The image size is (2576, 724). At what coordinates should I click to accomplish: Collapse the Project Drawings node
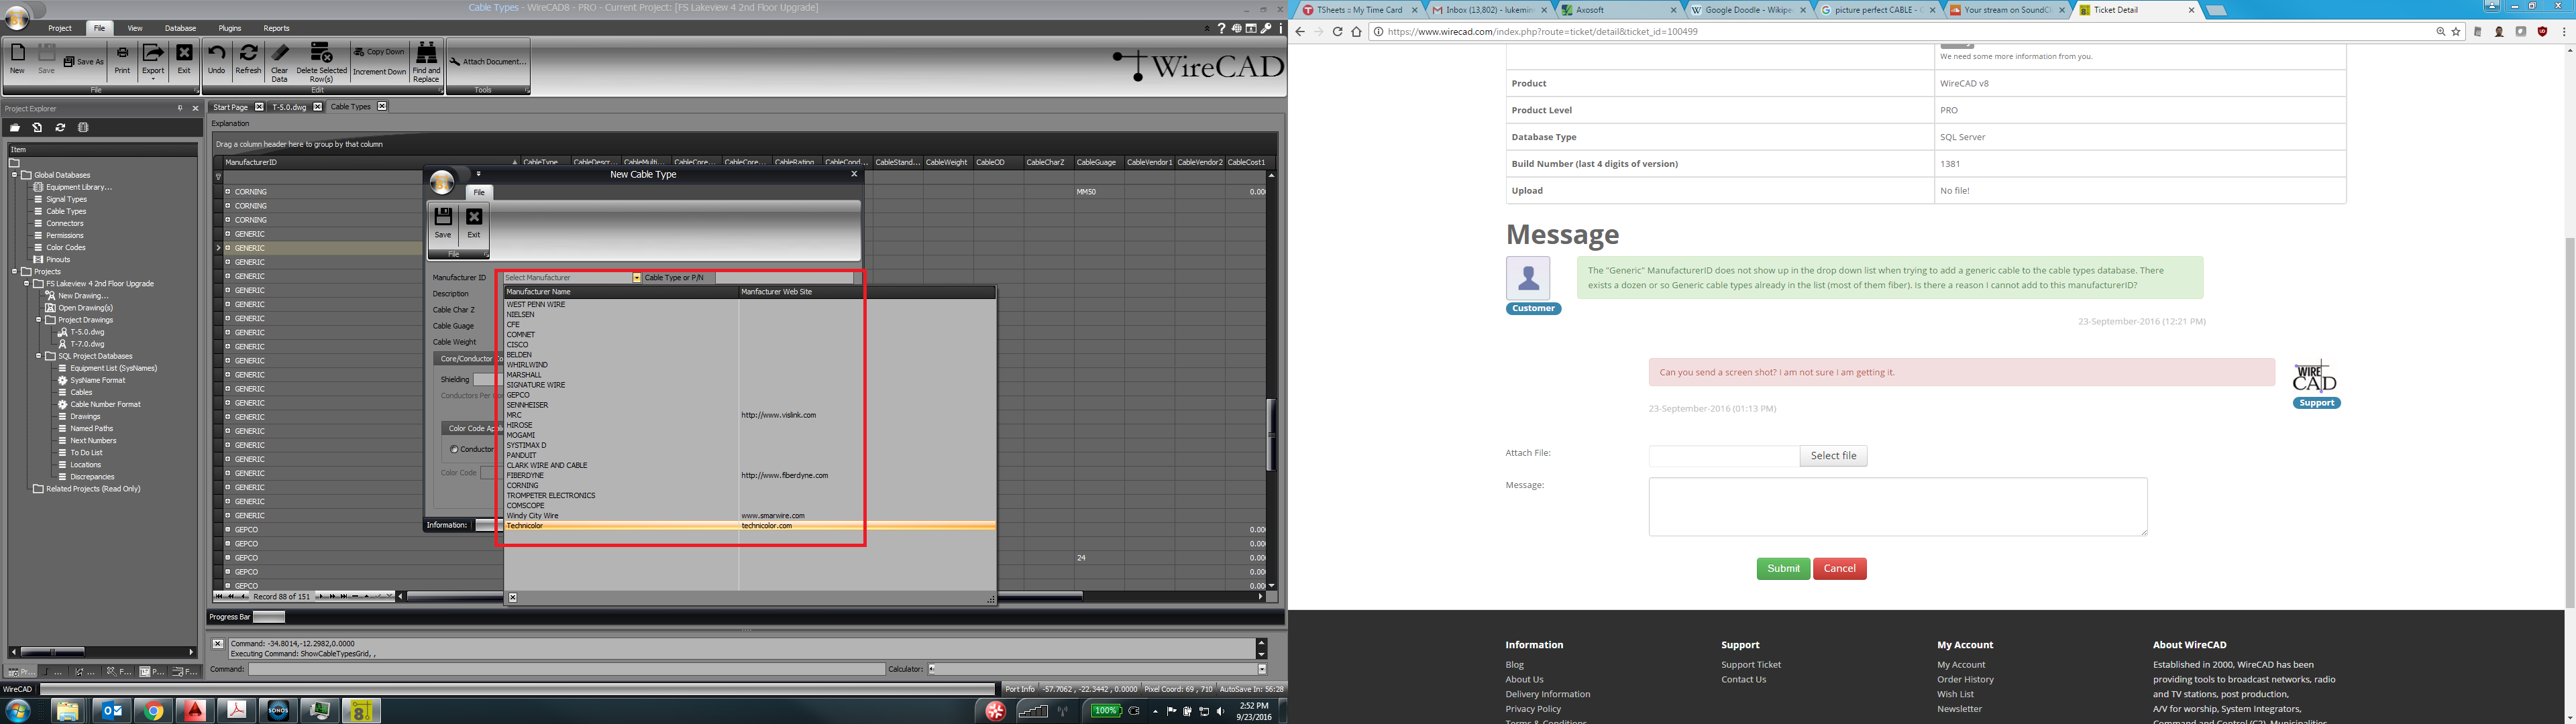point(39,320)
